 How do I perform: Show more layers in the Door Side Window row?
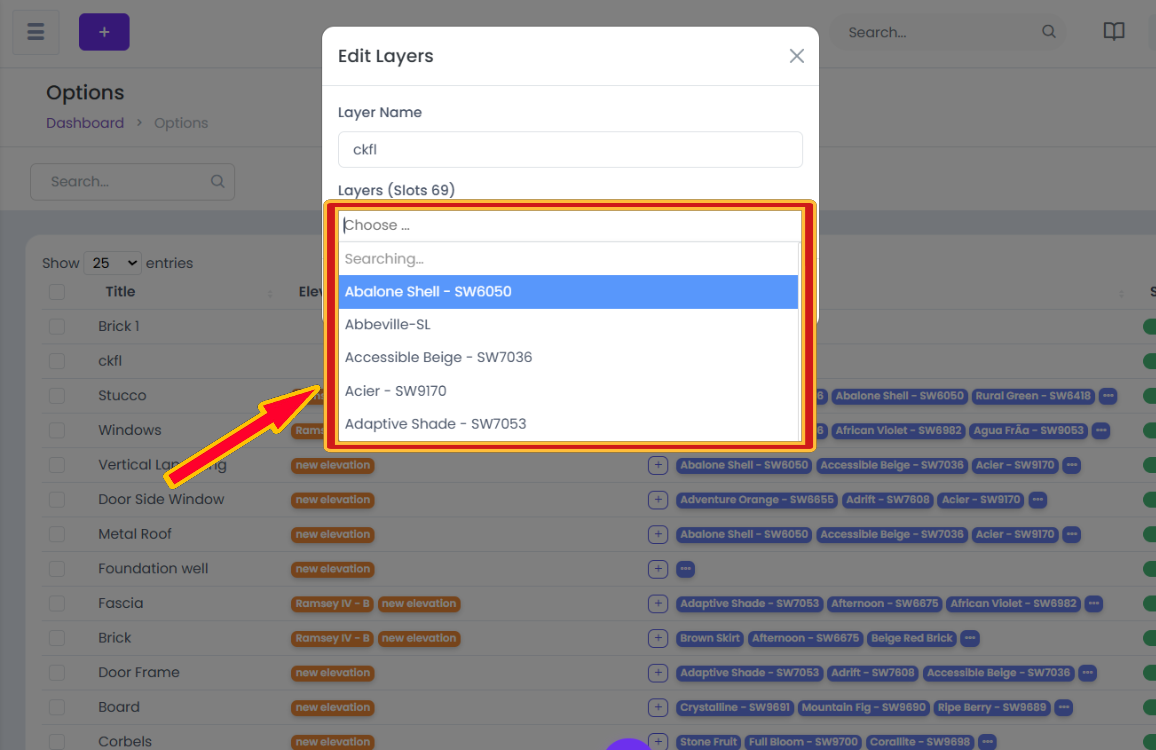(1037, 500)
